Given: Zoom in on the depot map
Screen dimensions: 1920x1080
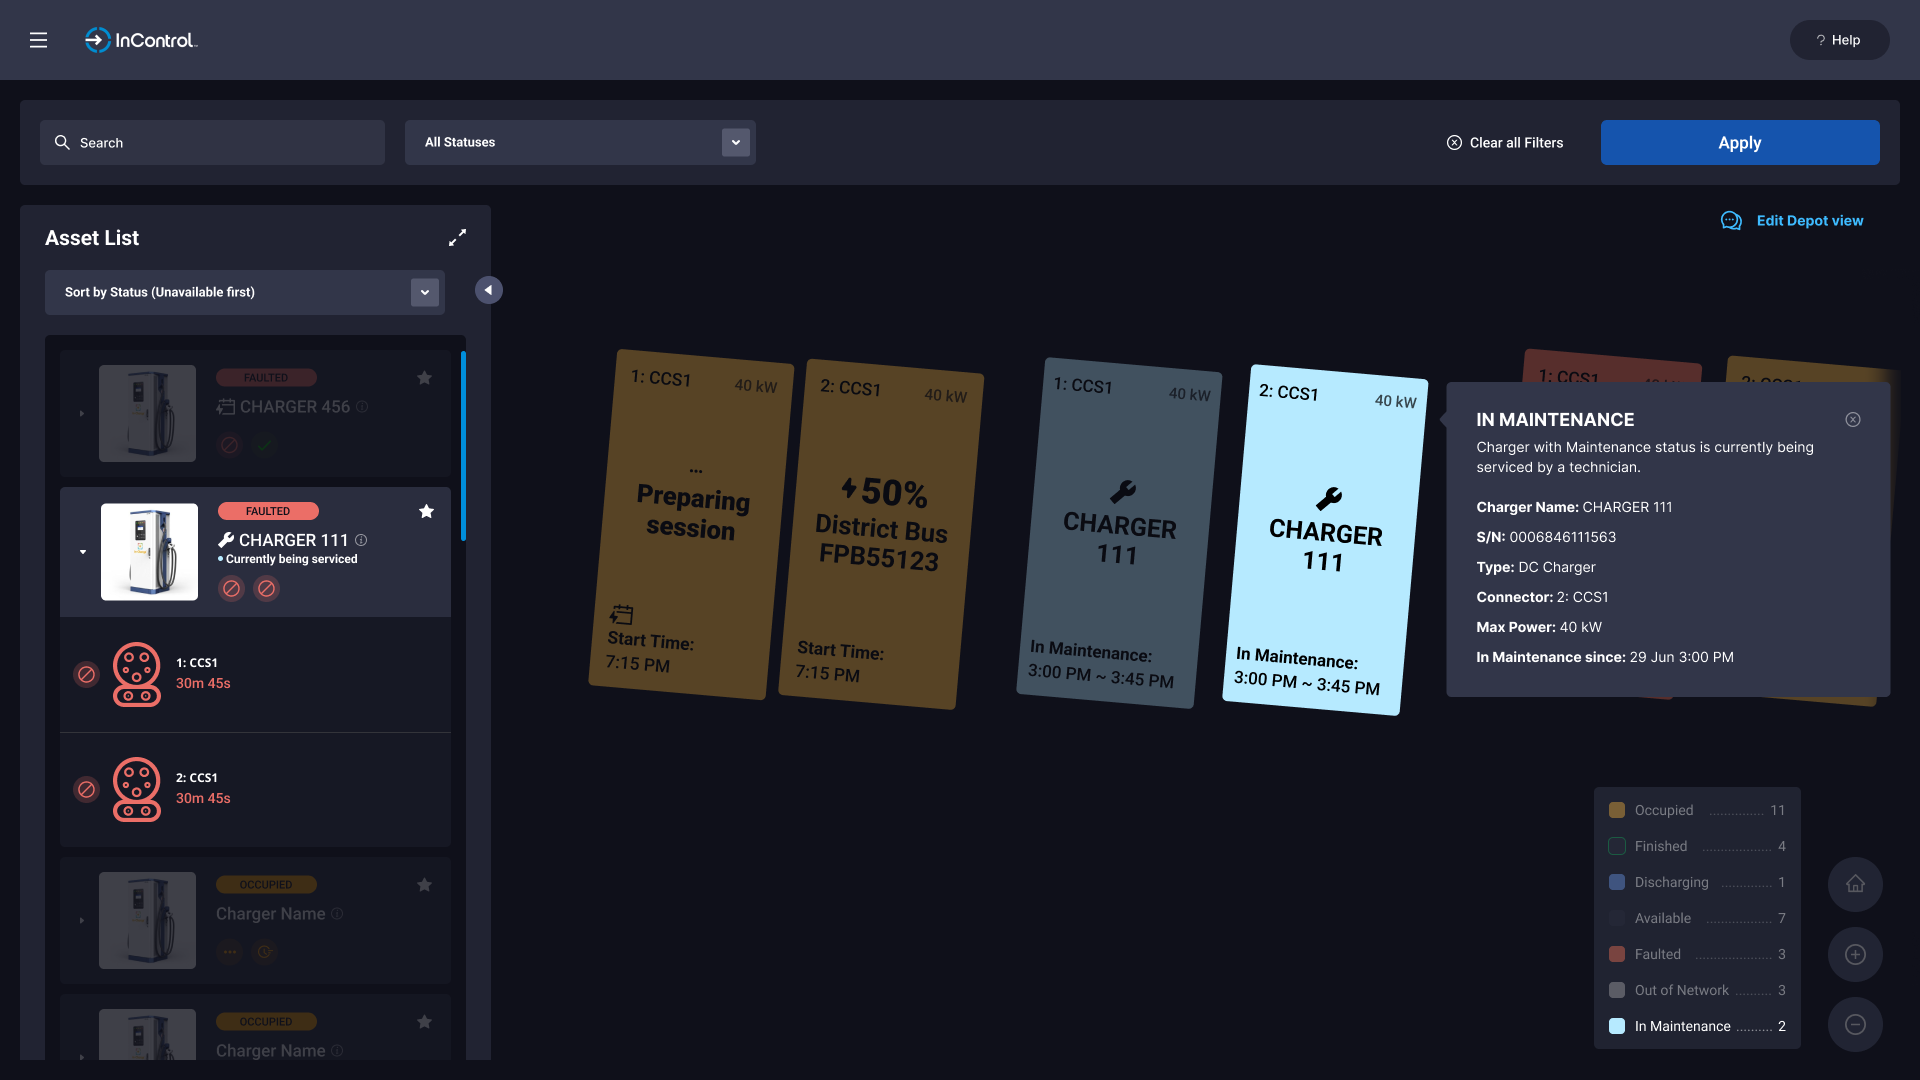Looking at the screenshot, I should (1855, 954).
